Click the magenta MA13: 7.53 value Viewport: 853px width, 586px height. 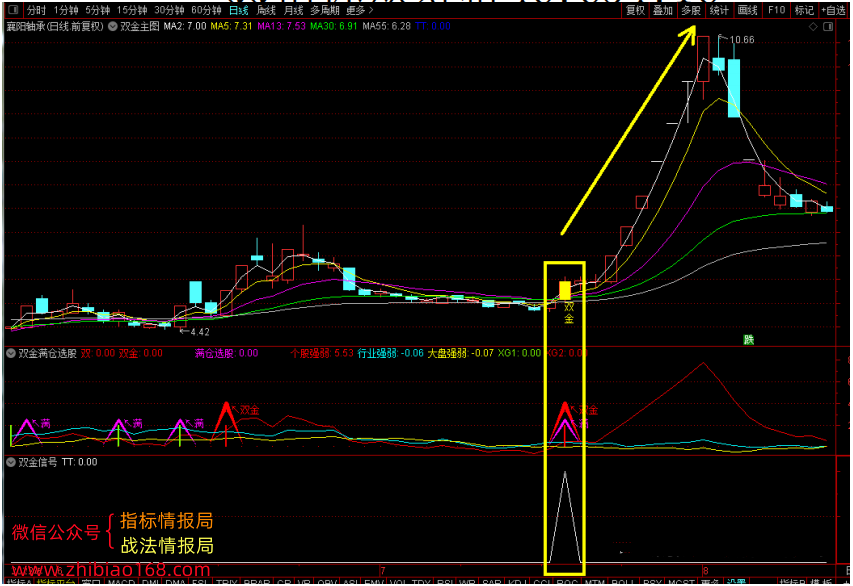pyautogui.click(x=281, y=26)
